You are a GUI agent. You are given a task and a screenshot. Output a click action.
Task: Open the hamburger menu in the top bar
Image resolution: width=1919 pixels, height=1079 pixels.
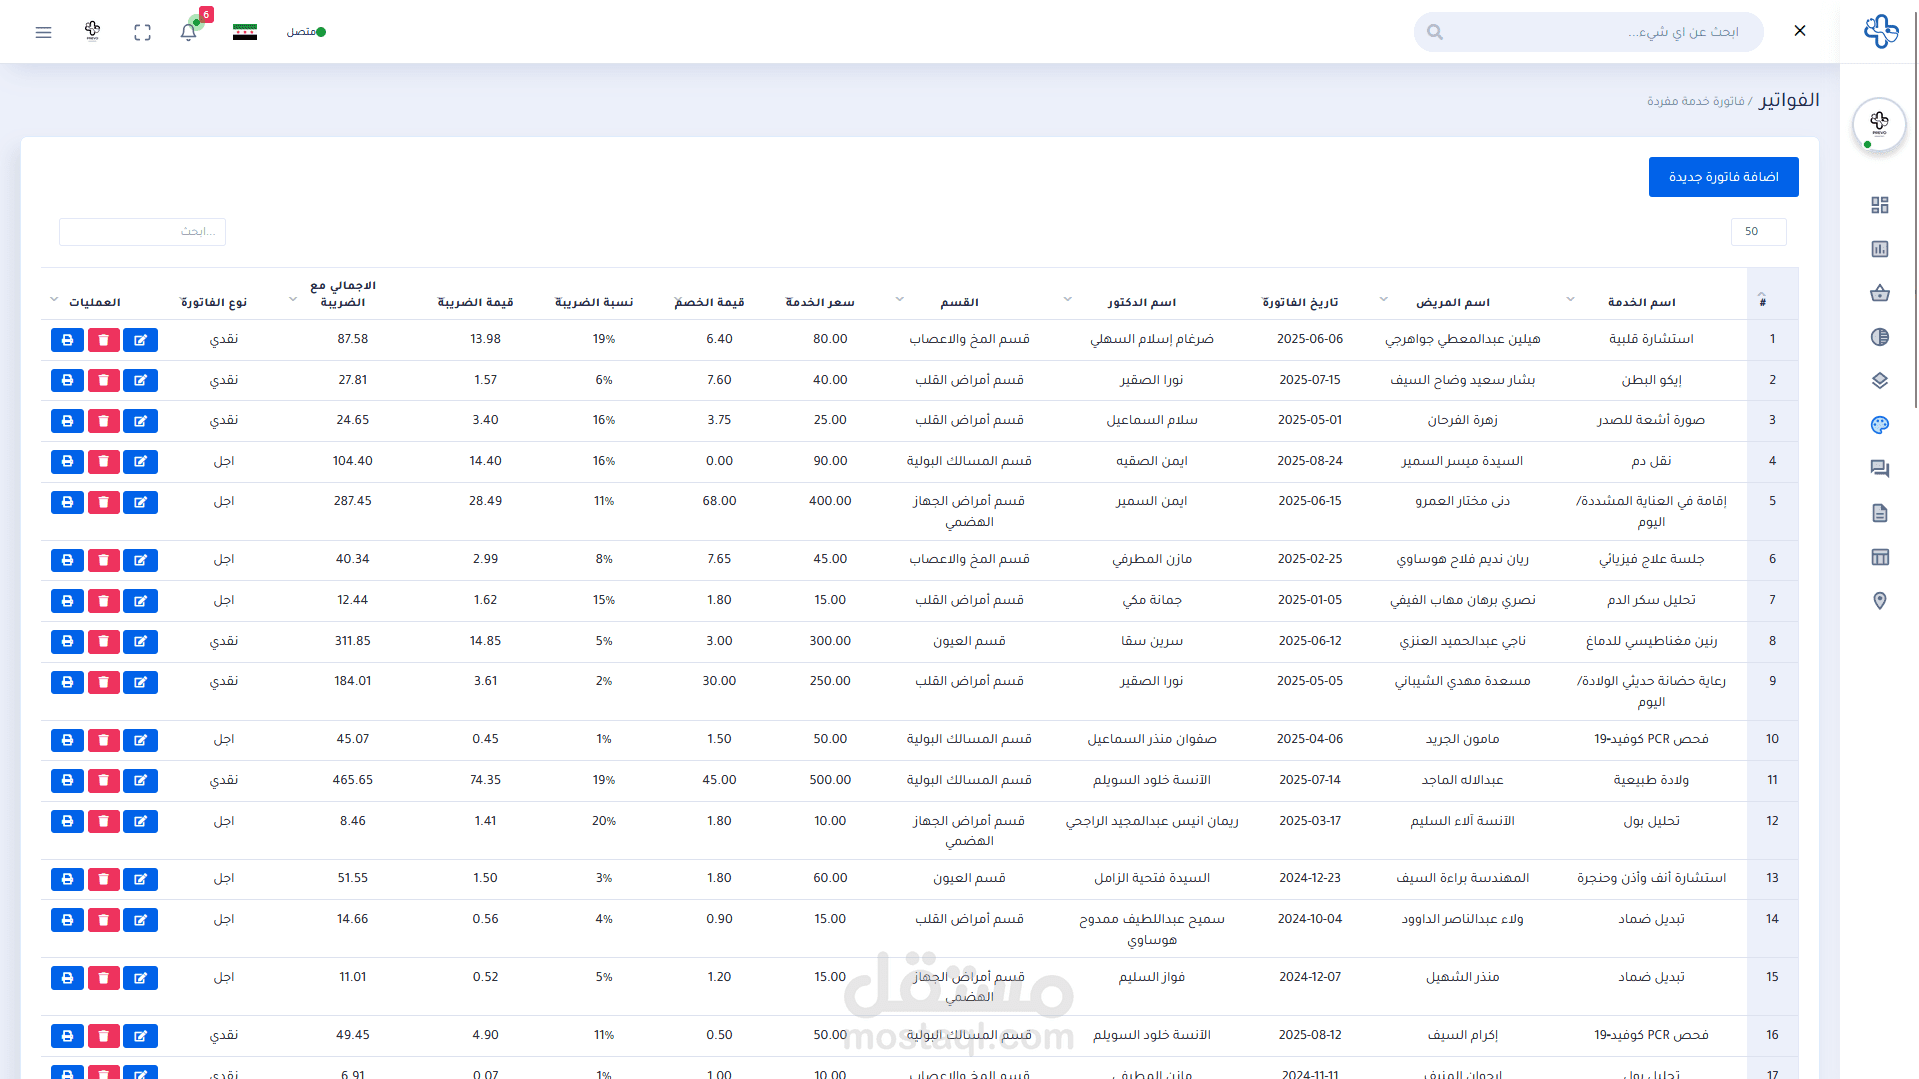tap(43, 32)
